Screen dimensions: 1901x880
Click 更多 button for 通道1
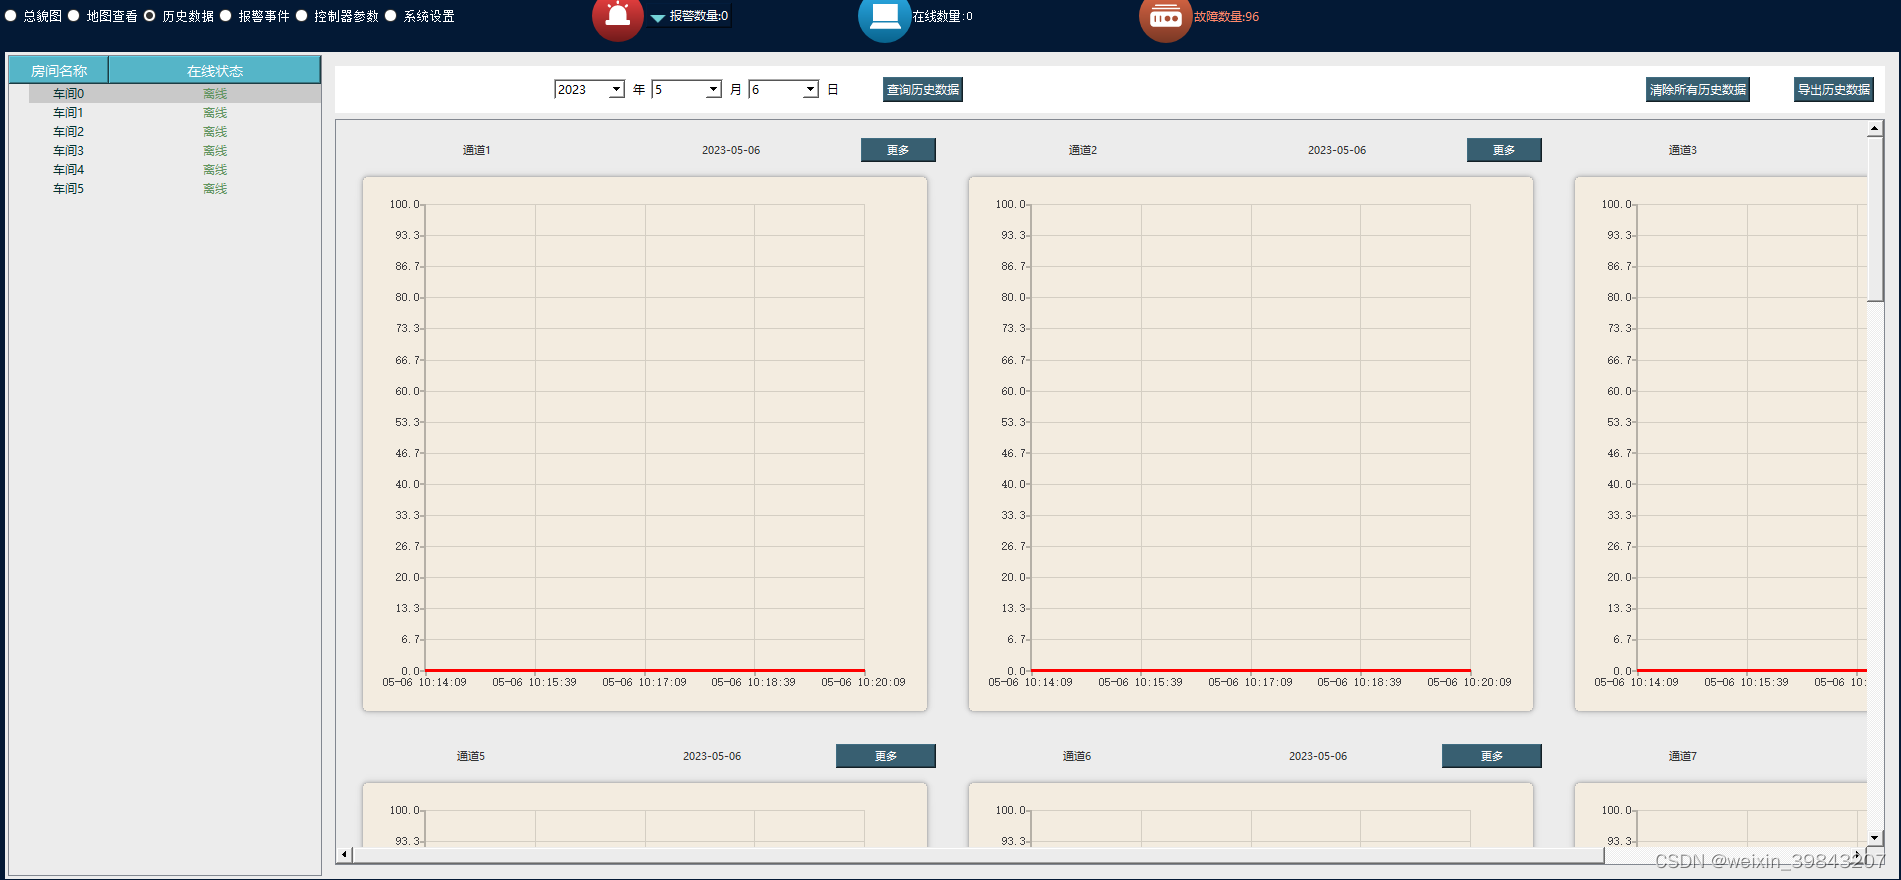(x=898, y=150)
